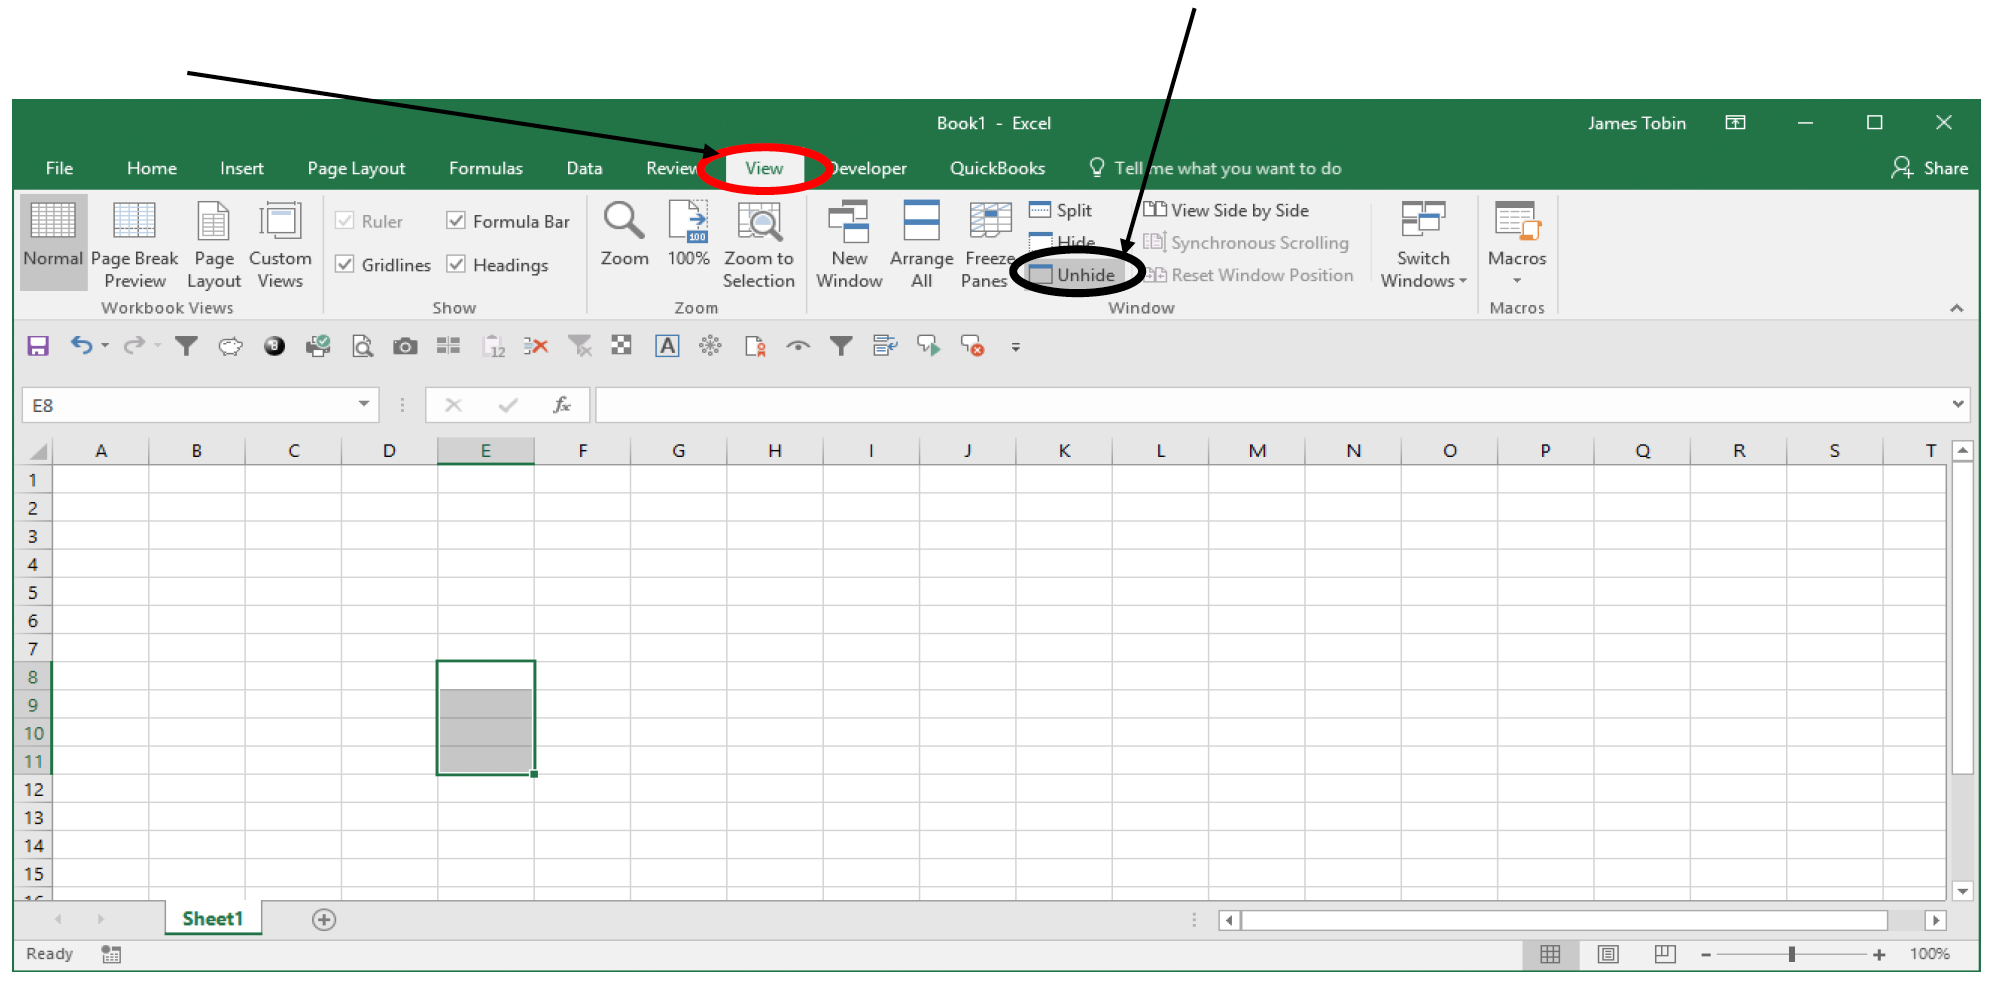Open the Data tab
Image resolution: width=1996 pixels, height=984 pixels.
pyautogui.click(x=584, y=168)
